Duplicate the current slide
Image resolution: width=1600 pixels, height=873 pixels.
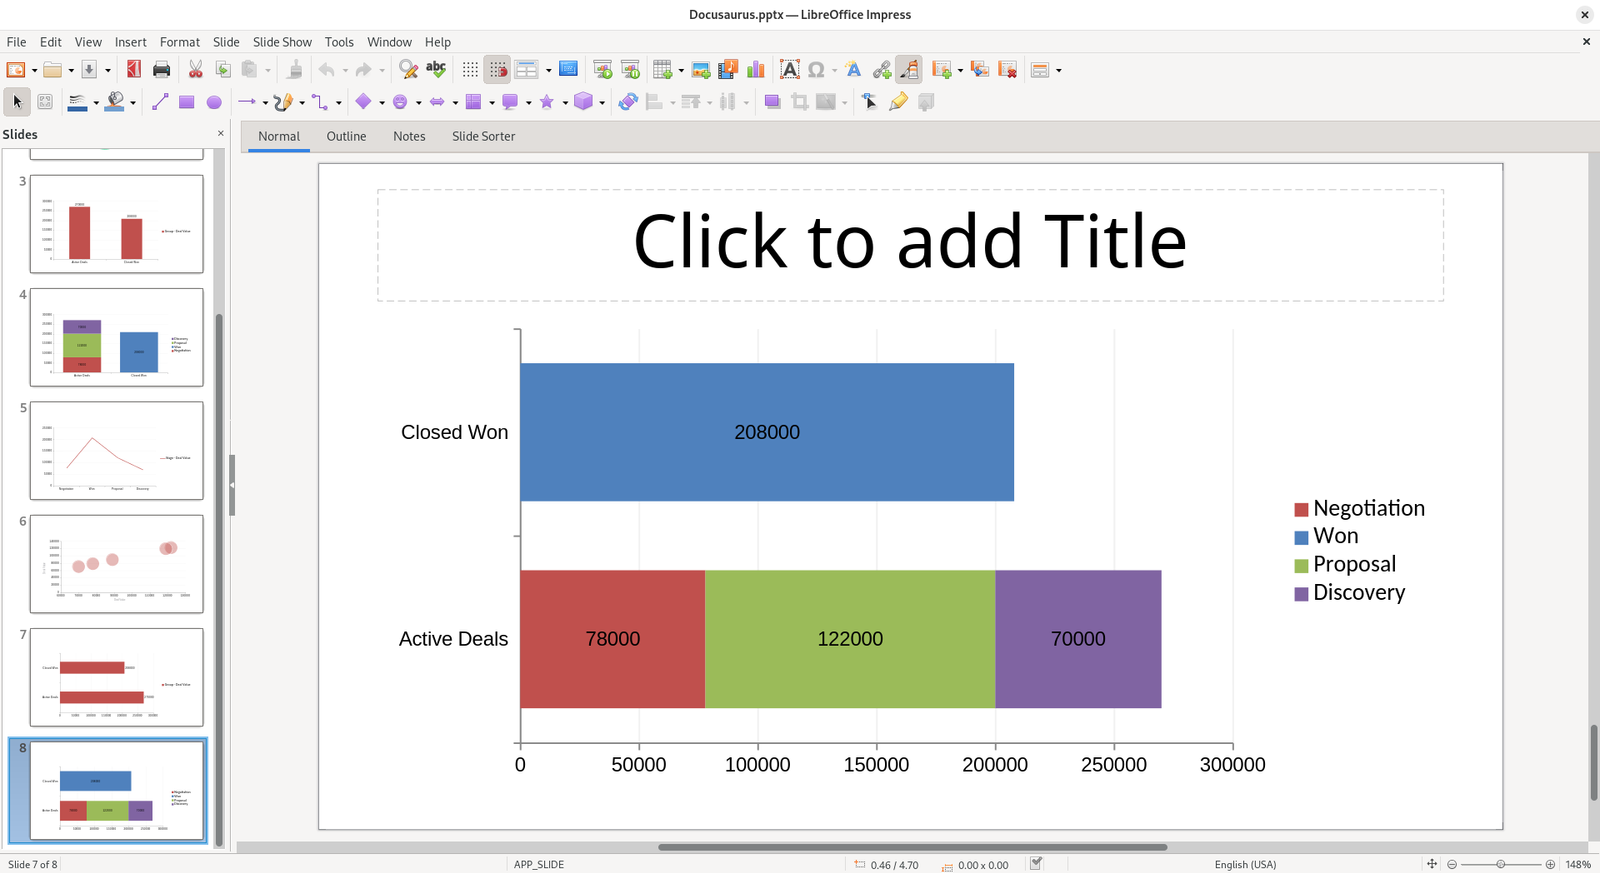pos(980,69)
